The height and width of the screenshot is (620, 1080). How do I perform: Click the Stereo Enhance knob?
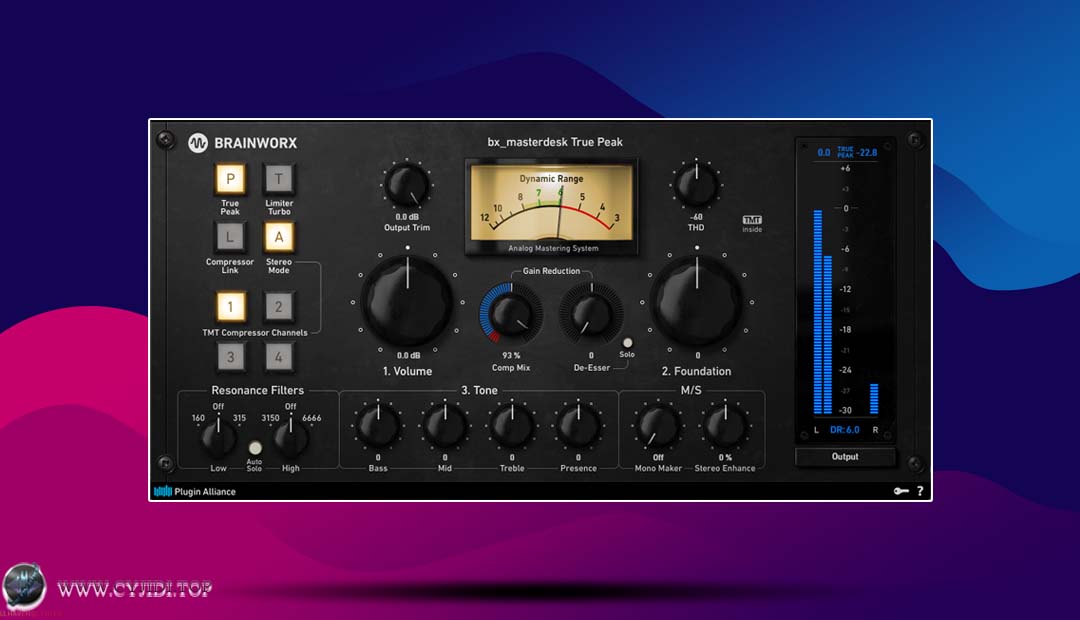point(725,425)
